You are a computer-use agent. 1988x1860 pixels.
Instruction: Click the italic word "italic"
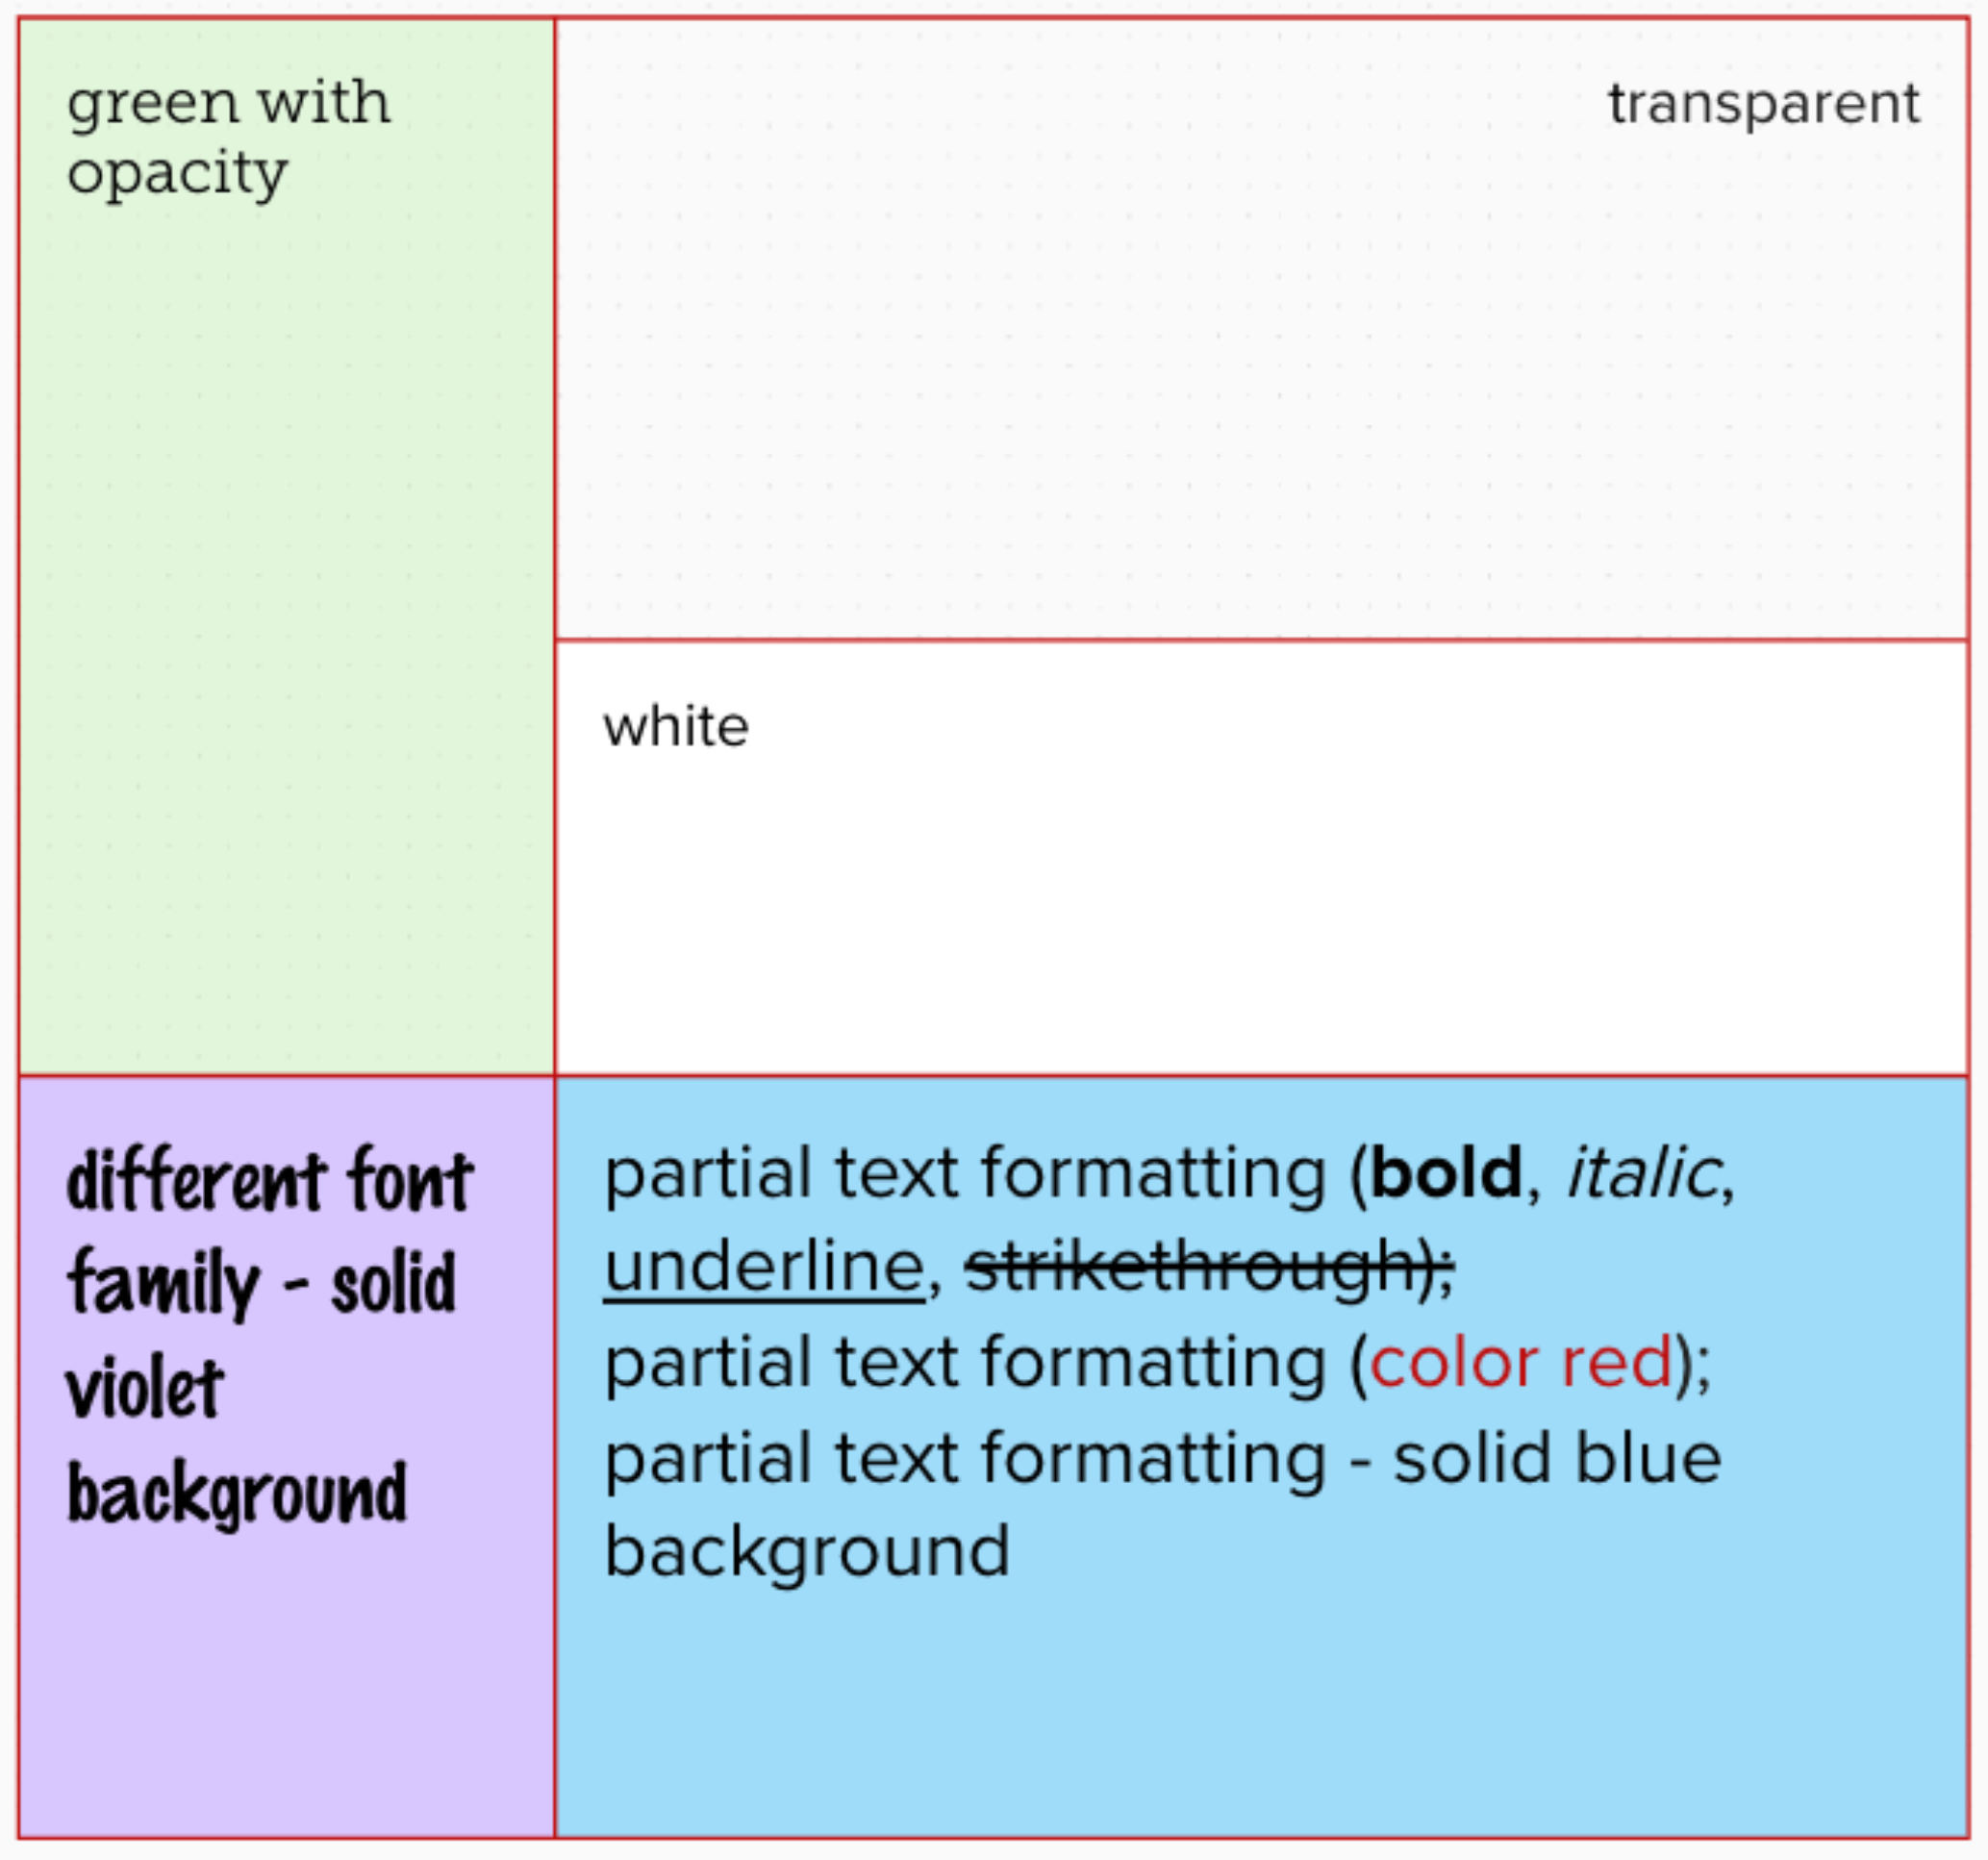coord(1643,1173)
